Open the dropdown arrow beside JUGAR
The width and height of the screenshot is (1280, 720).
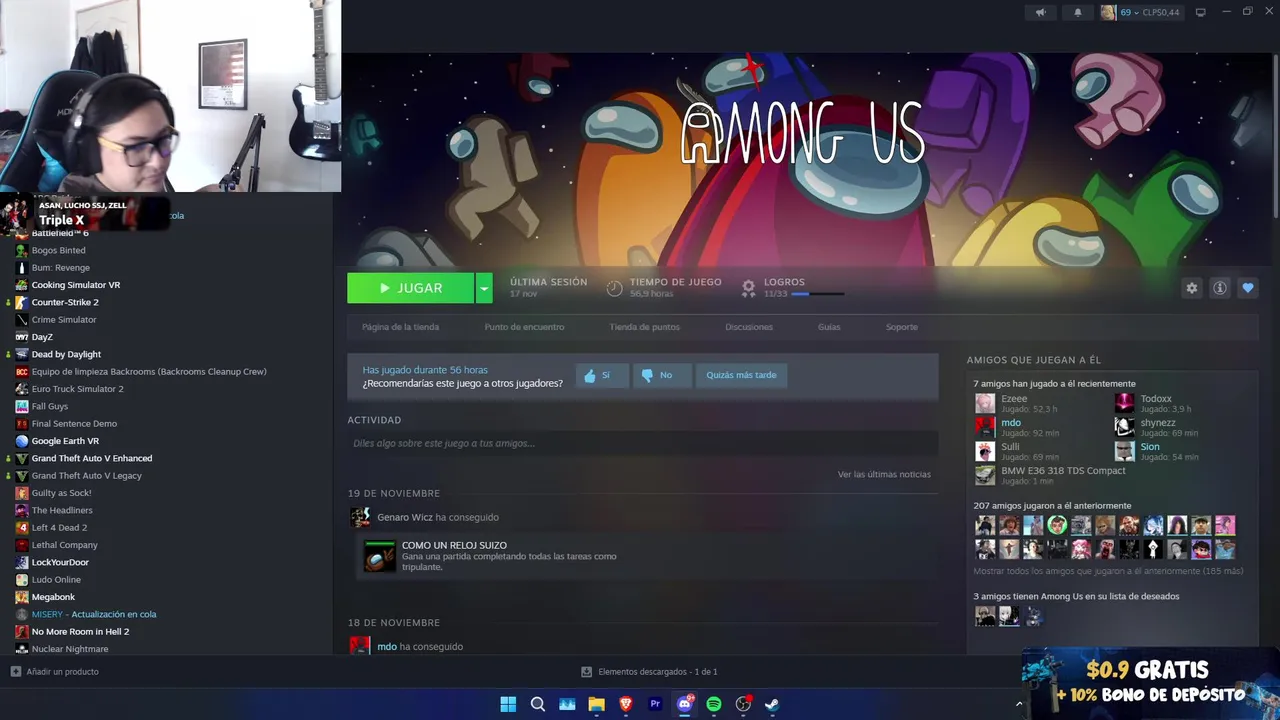point(484,288)
